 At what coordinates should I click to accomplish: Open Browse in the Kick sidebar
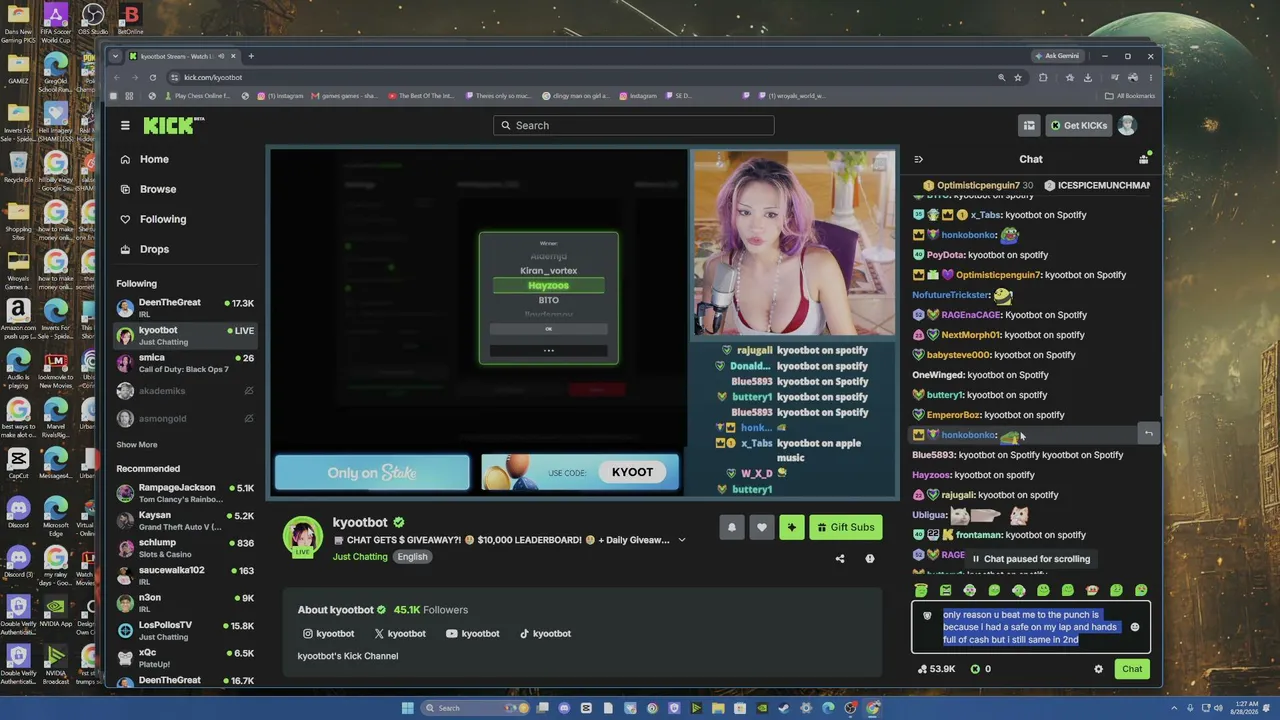[158, 189]
